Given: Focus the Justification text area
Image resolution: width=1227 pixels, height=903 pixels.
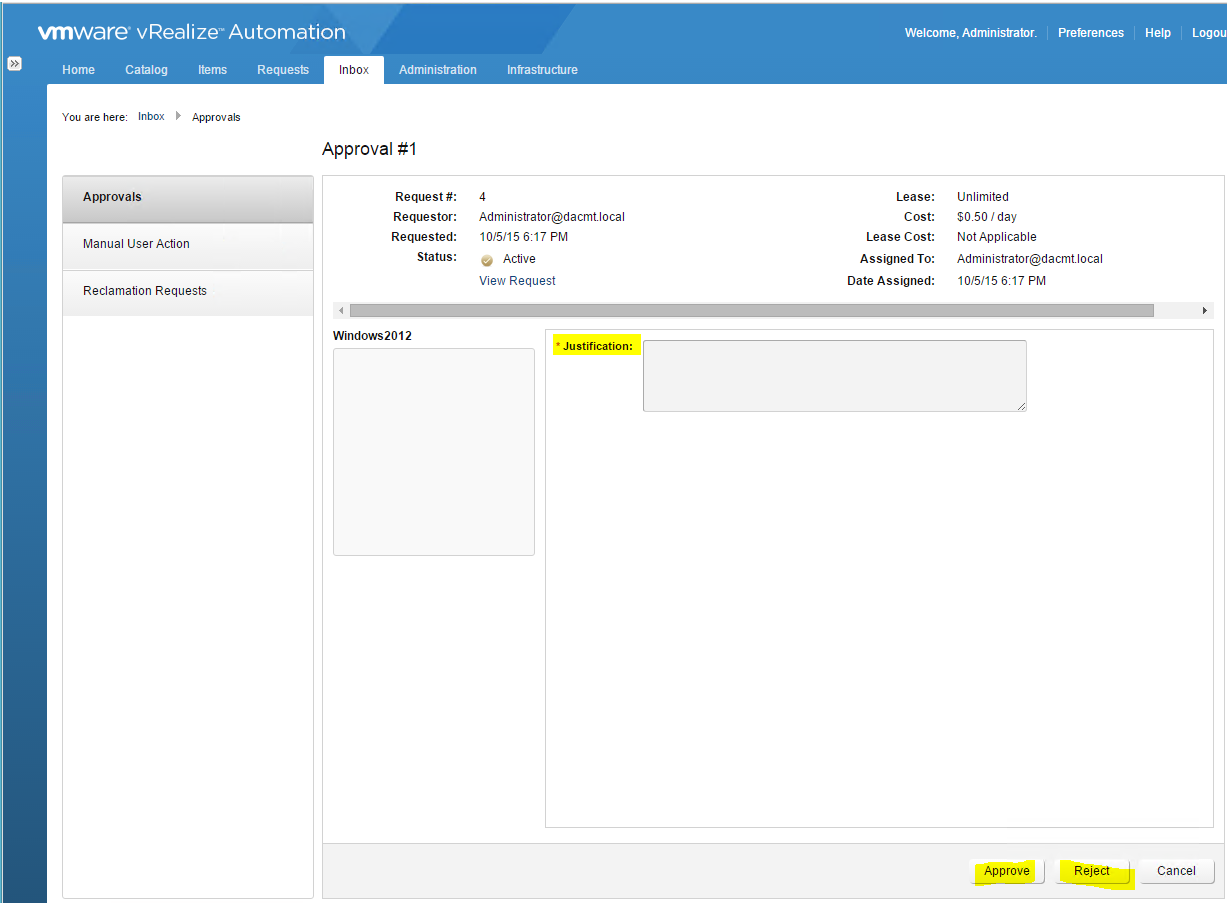Looking at the screenshot, I should coord(834,376).
